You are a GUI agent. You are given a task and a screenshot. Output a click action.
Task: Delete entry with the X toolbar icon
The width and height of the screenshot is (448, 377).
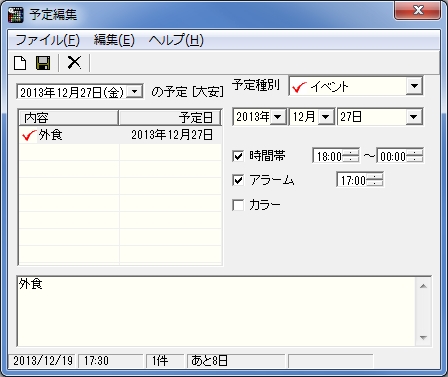(x=74, y=62)
